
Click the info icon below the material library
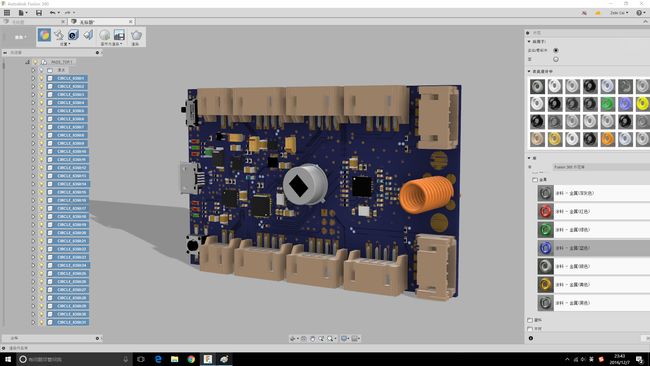531,338
